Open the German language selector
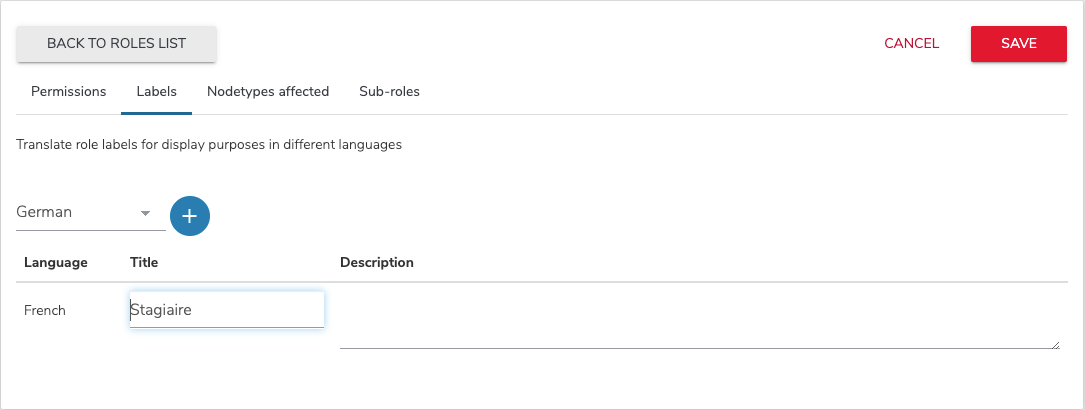Screen dimensions: 1085x410 click(82, 213)
